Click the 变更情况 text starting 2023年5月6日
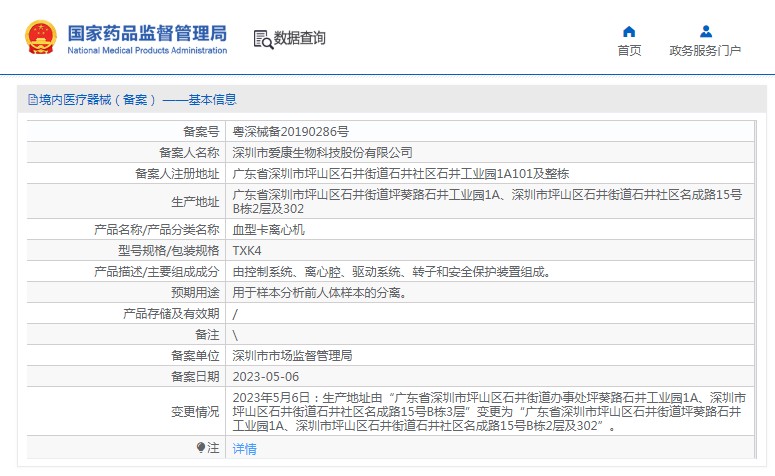This screenshot has height=476, width=775. (490, 412)
